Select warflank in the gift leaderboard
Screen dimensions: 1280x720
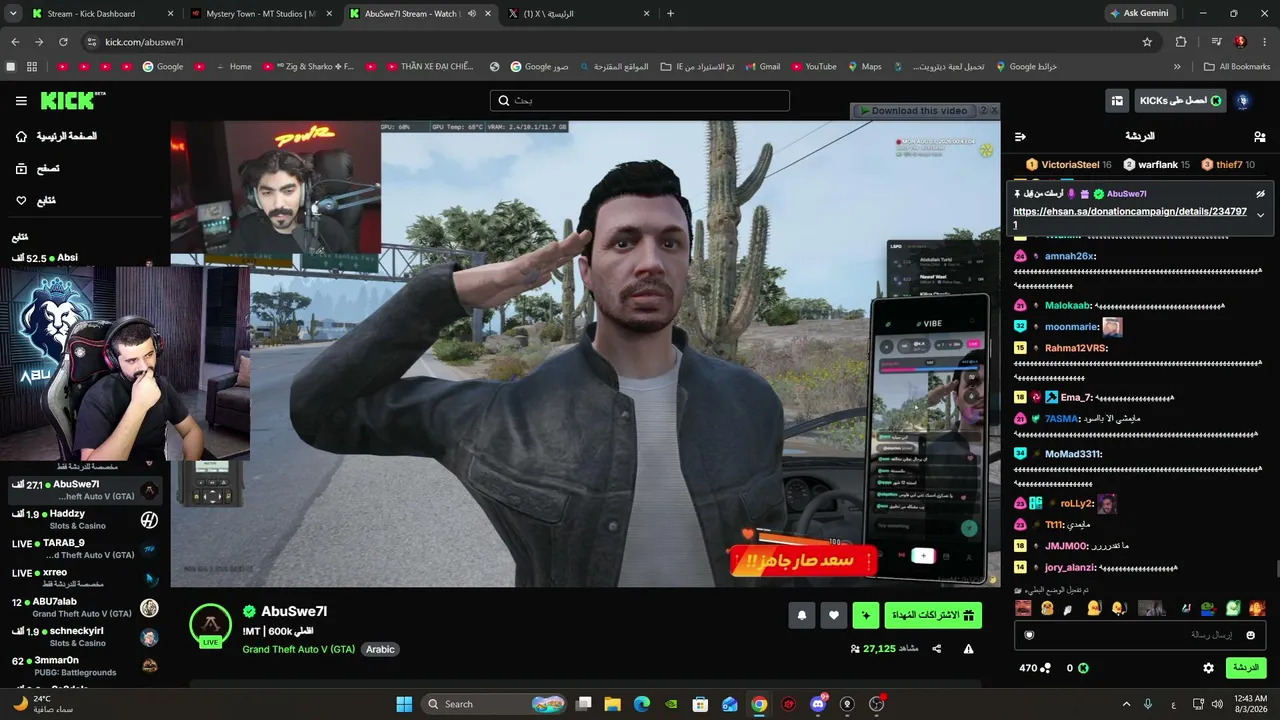[1156, 165]
